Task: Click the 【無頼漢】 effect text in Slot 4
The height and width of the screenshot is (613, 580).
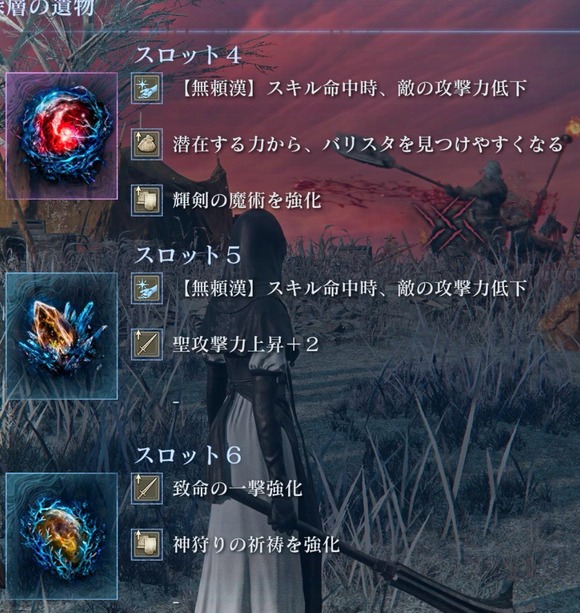Action: [352, 89]
